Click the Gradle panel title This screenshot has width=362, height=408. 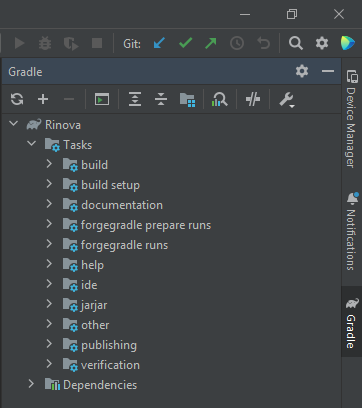25,72
